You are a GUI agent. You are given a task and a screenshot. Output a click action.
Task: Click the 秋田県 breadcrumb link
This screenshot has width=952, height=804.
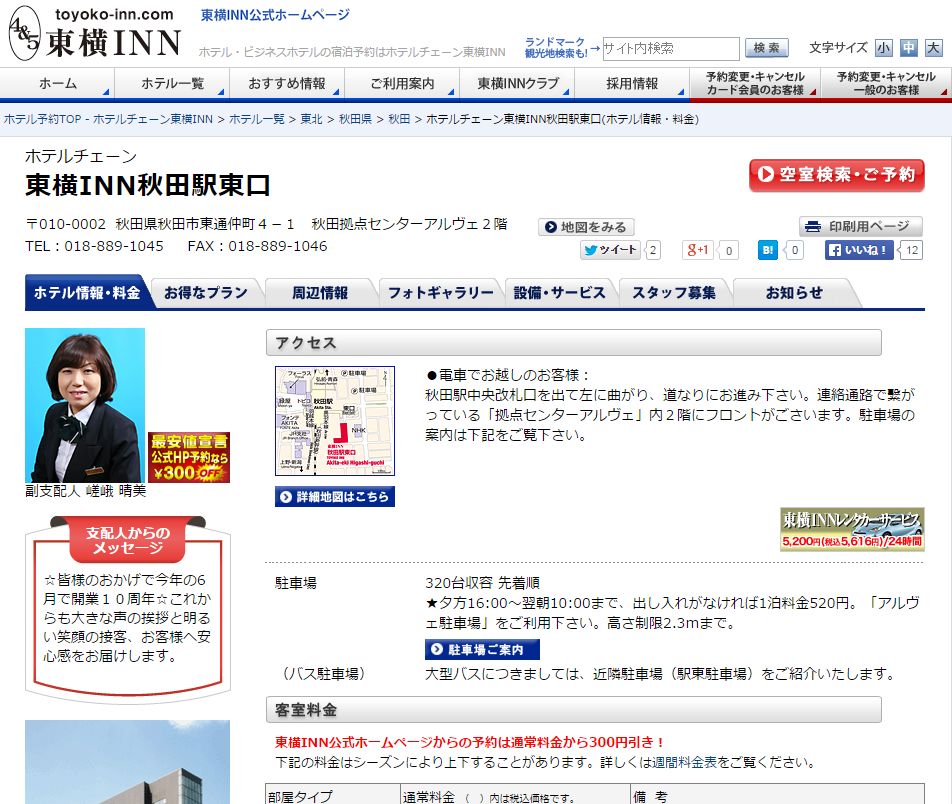pyautogui.click(x=355, y=119)
